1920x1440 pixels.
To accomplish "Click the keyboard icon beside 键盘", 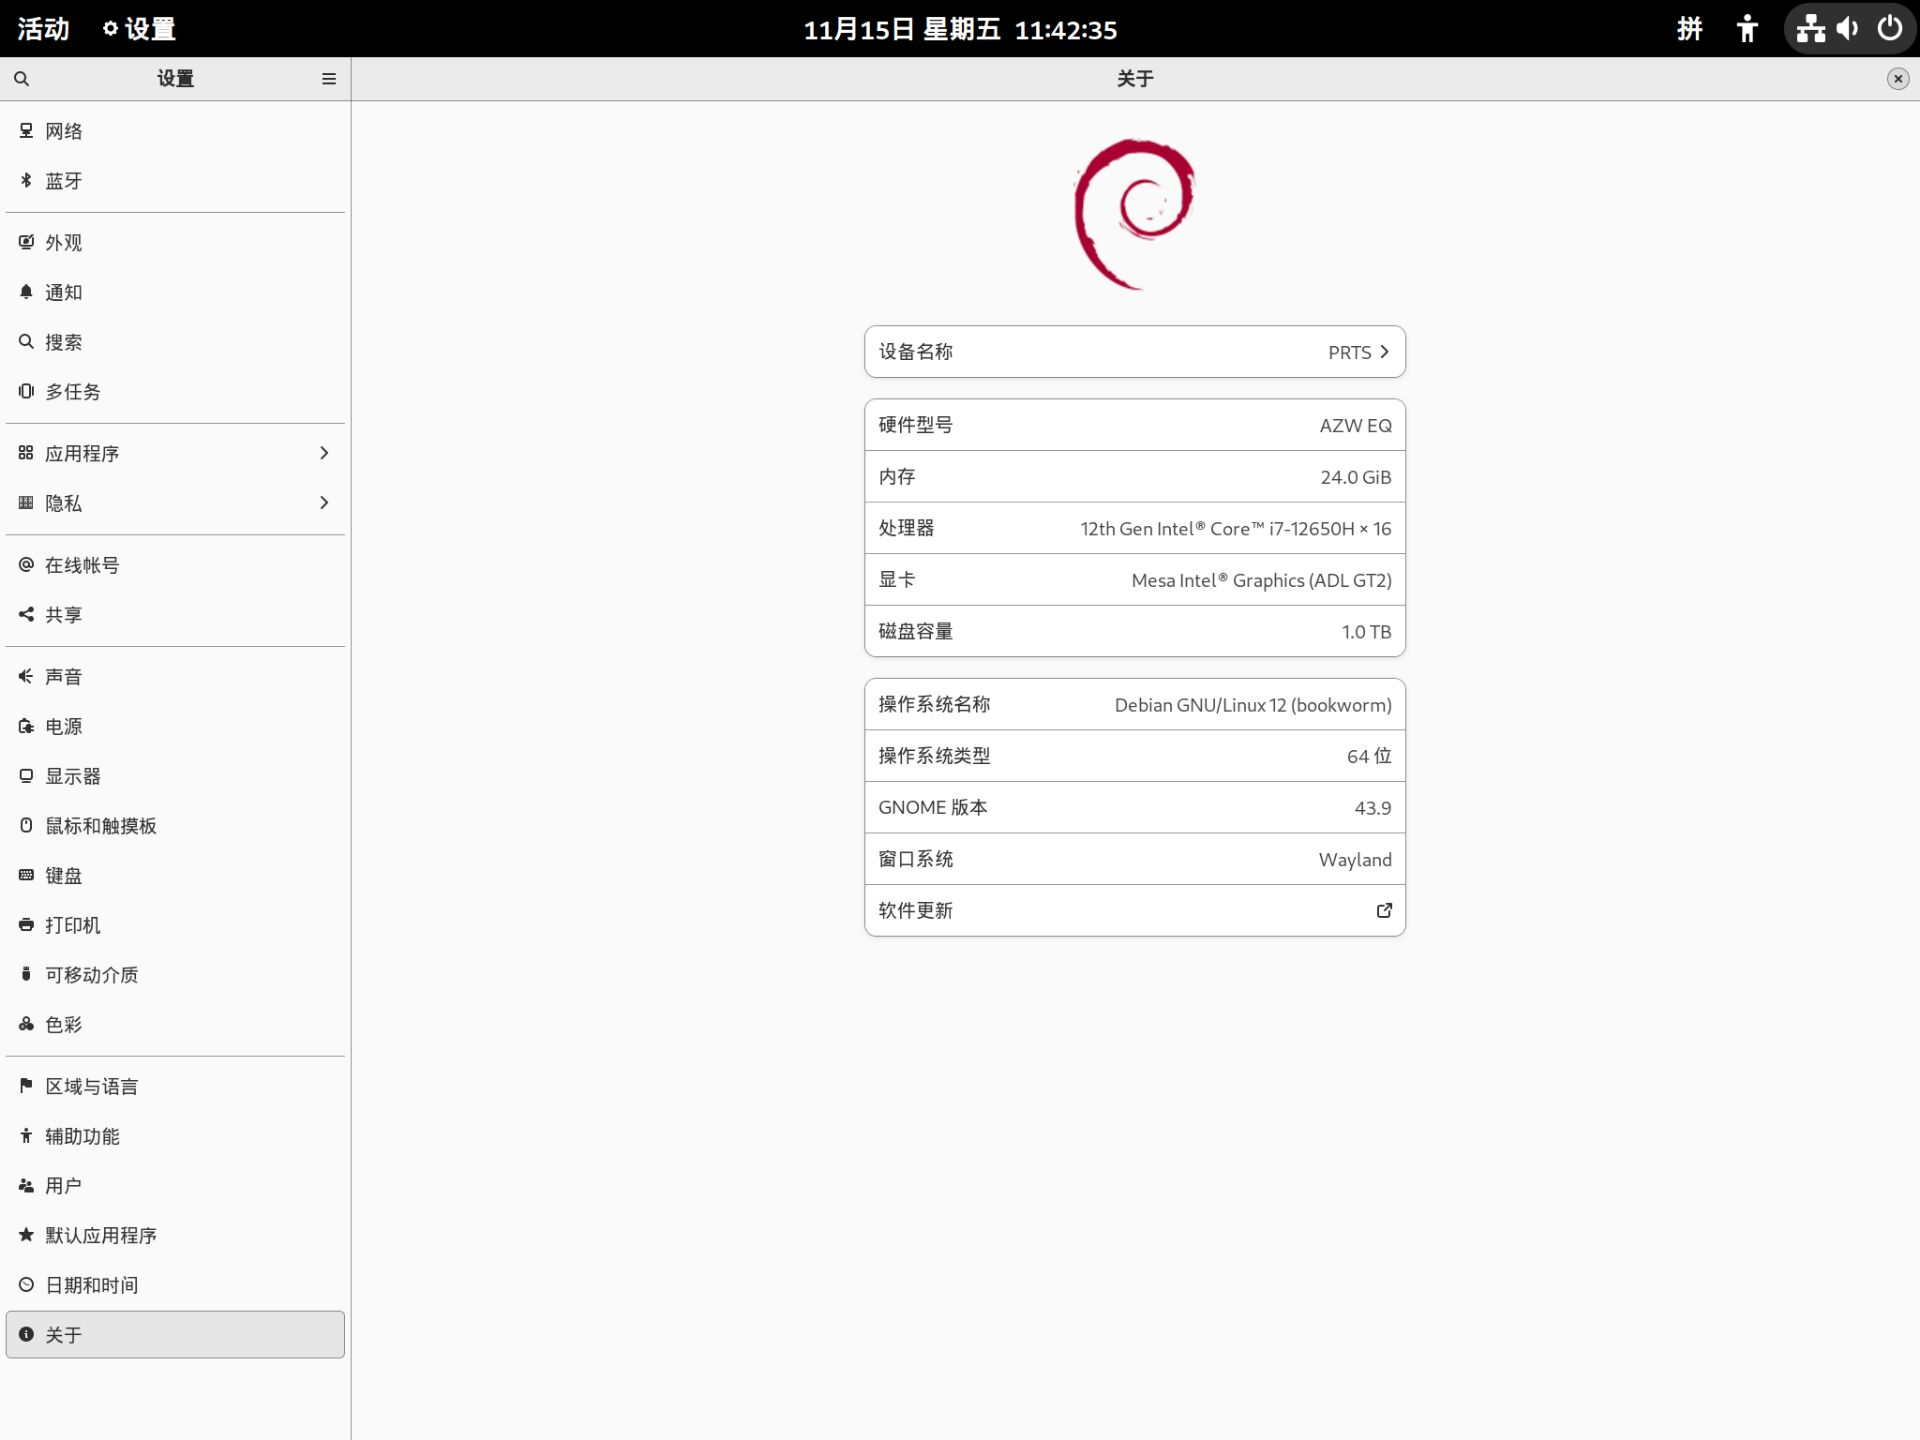I will [x=26, y=875].
